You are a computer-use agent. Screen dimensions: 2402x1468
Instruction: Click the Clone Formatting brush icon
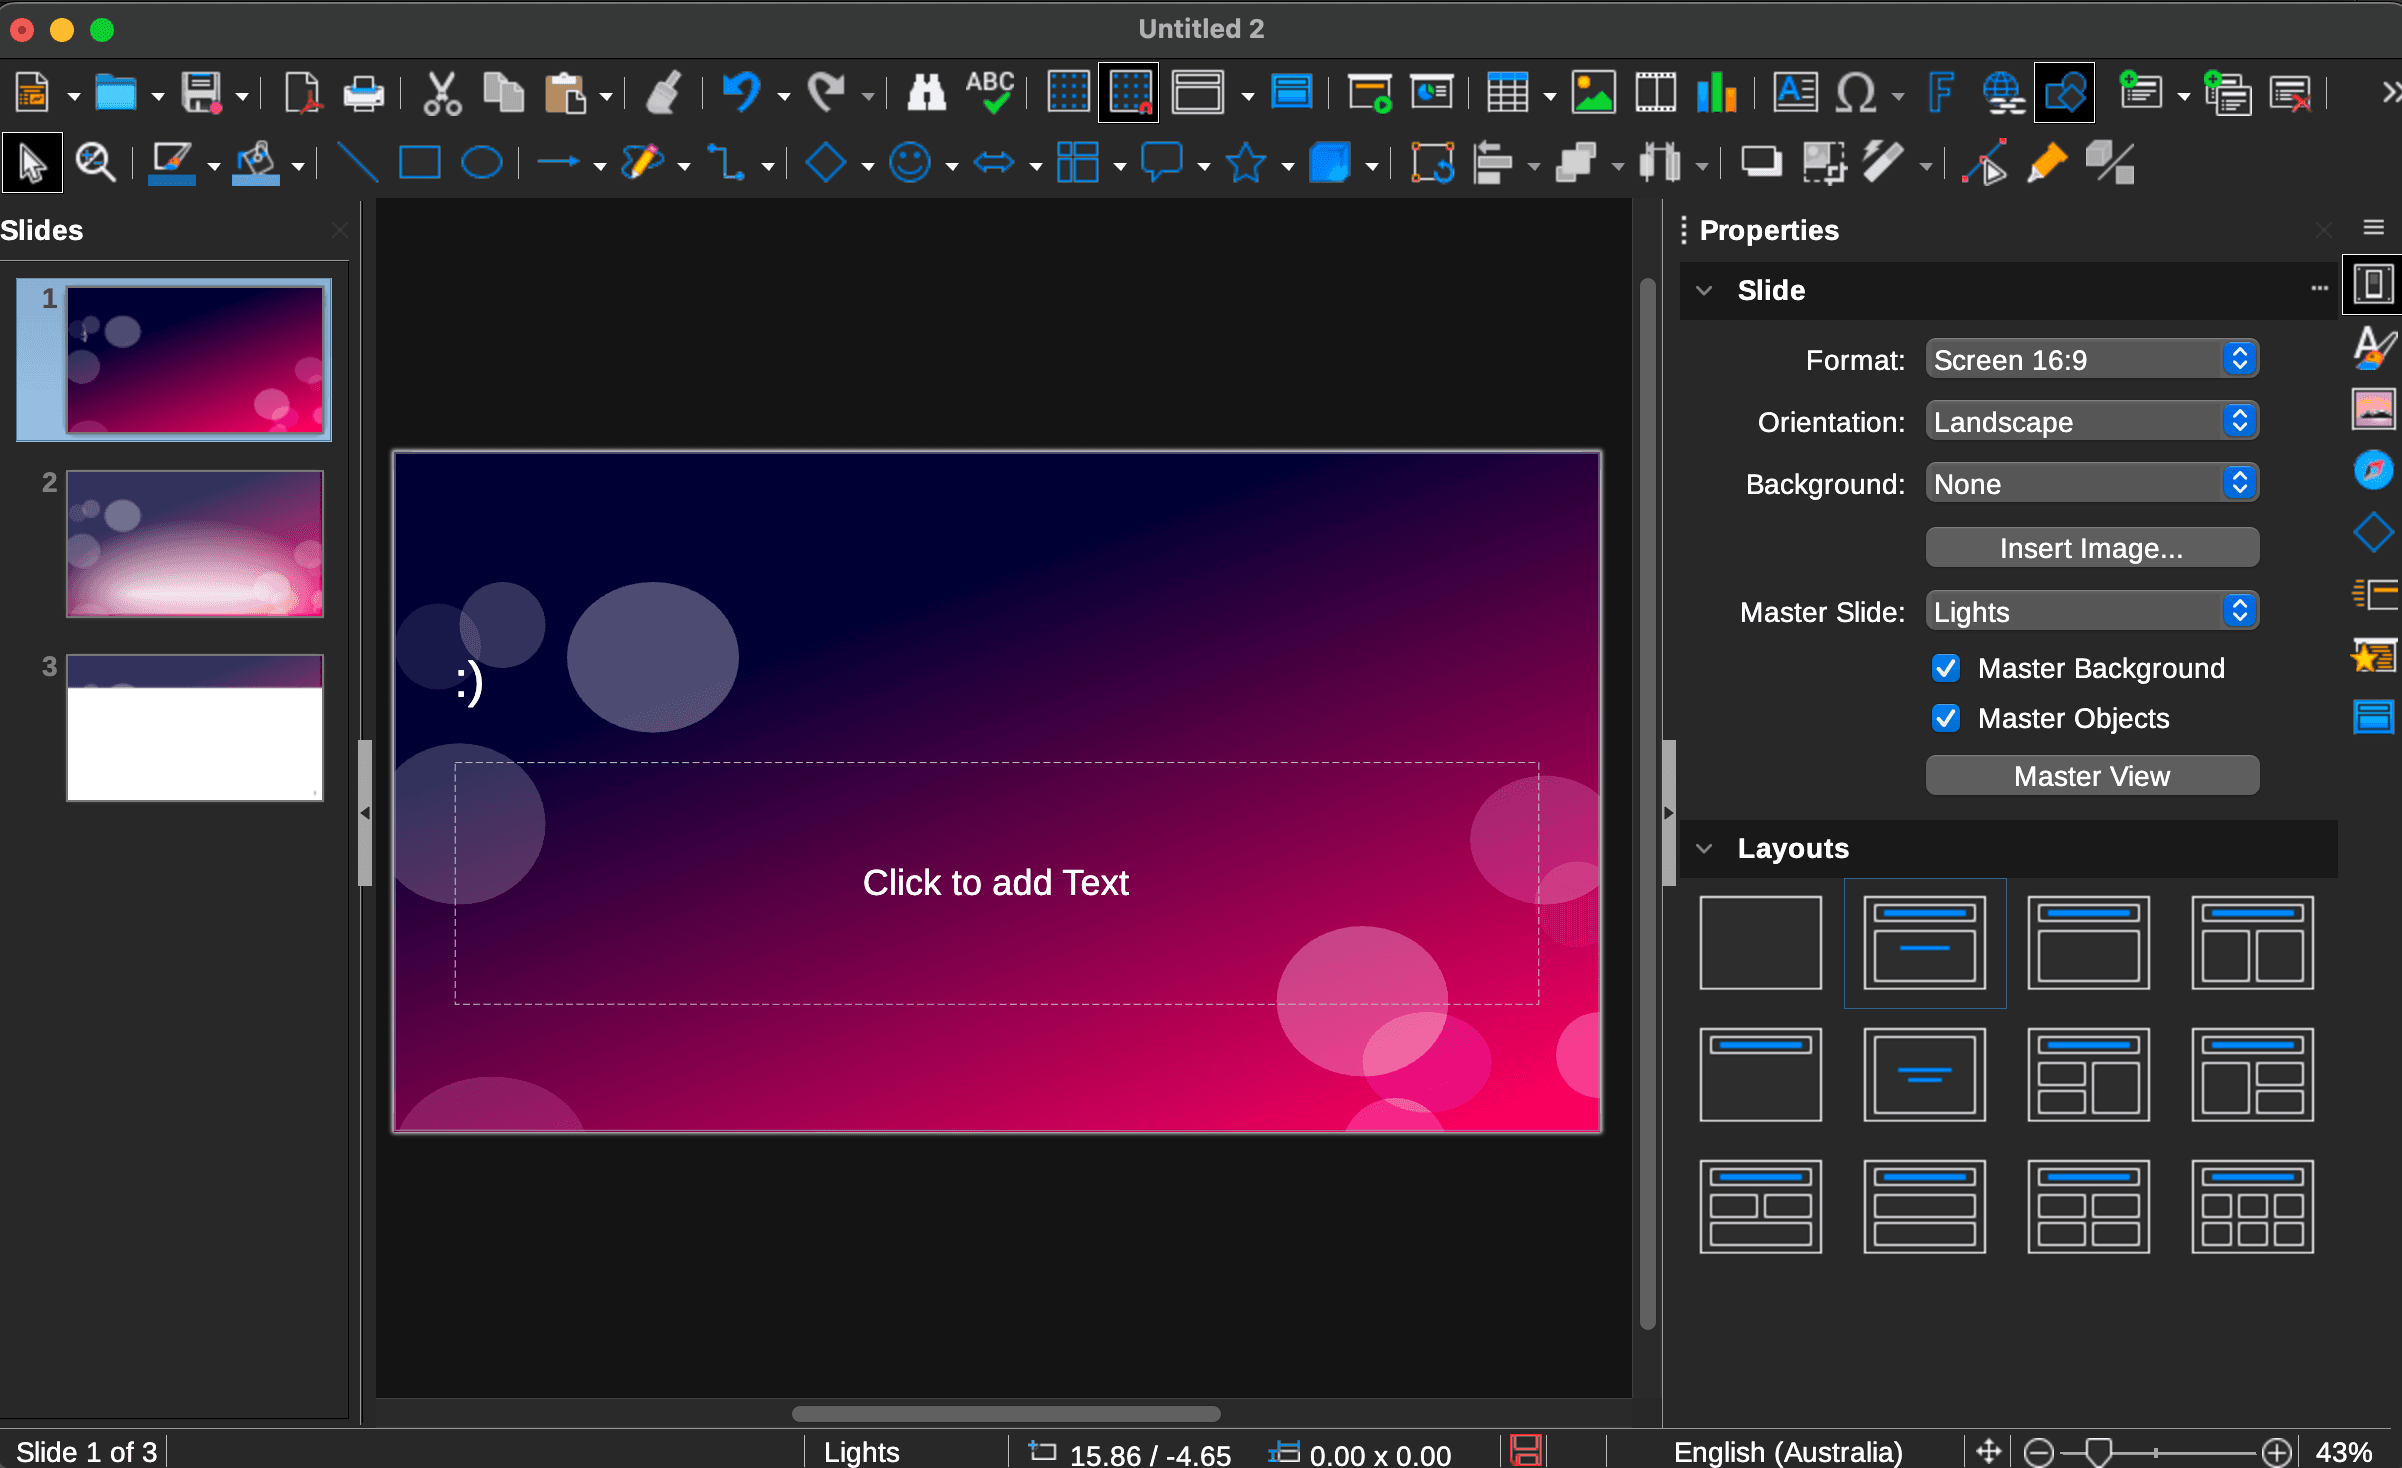[663, 94]
